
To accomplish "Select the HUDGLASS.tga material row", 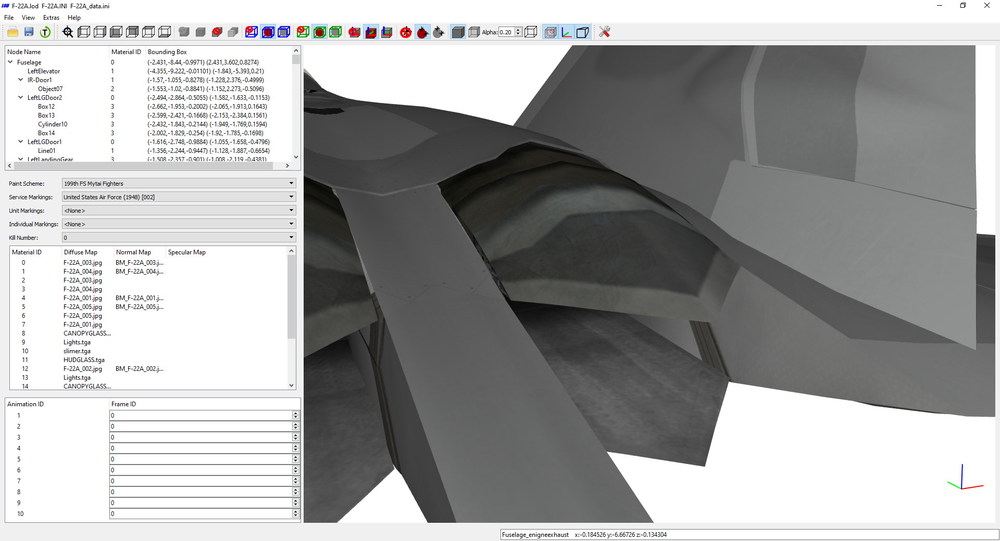I will pyautogui.click(x=148, y=360).
